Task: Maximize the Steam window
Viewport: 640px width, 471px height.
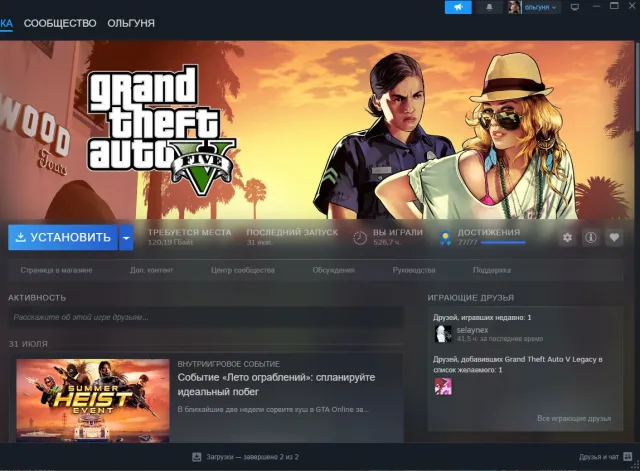Action: click(x=614, y=6)
